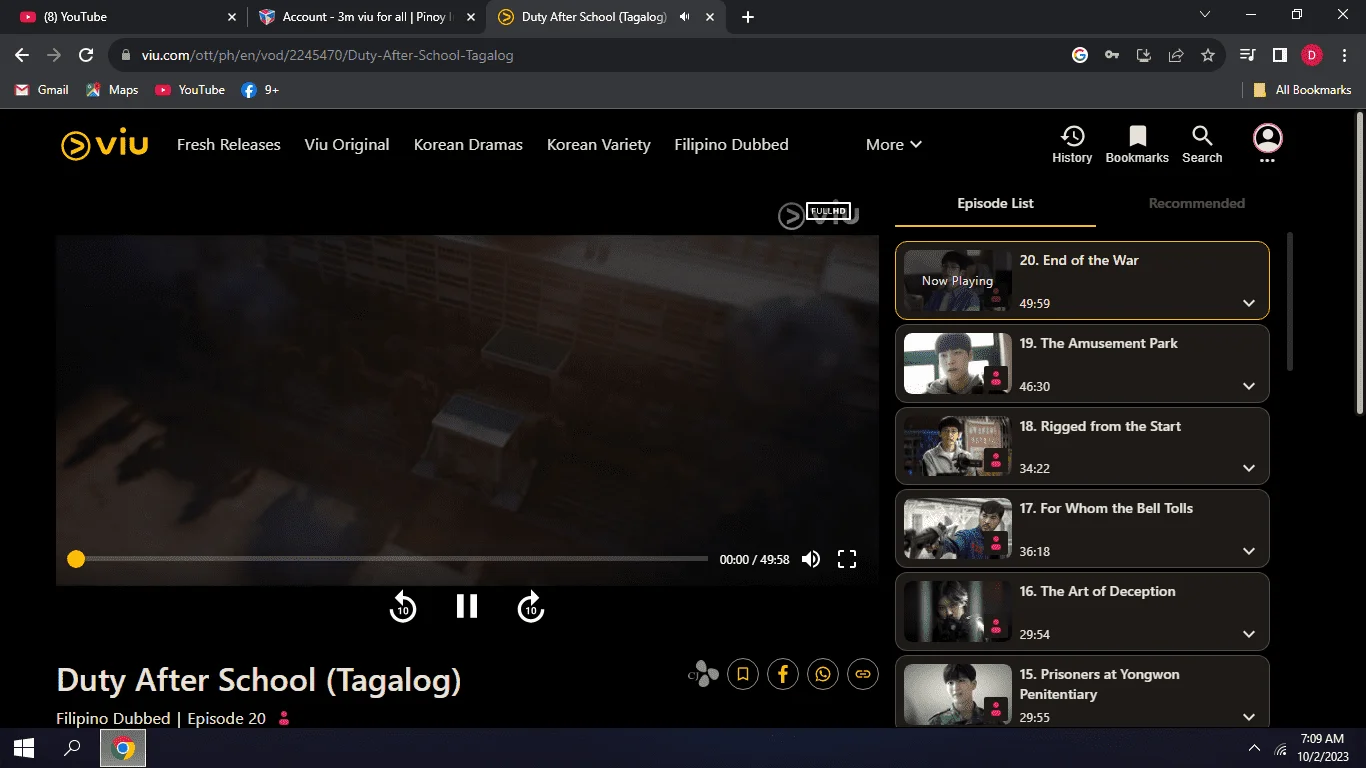Open the All Bookmarks folder
This screenshot has width=1366, height=768.
pyautogui.click(x=1302, y=90)
